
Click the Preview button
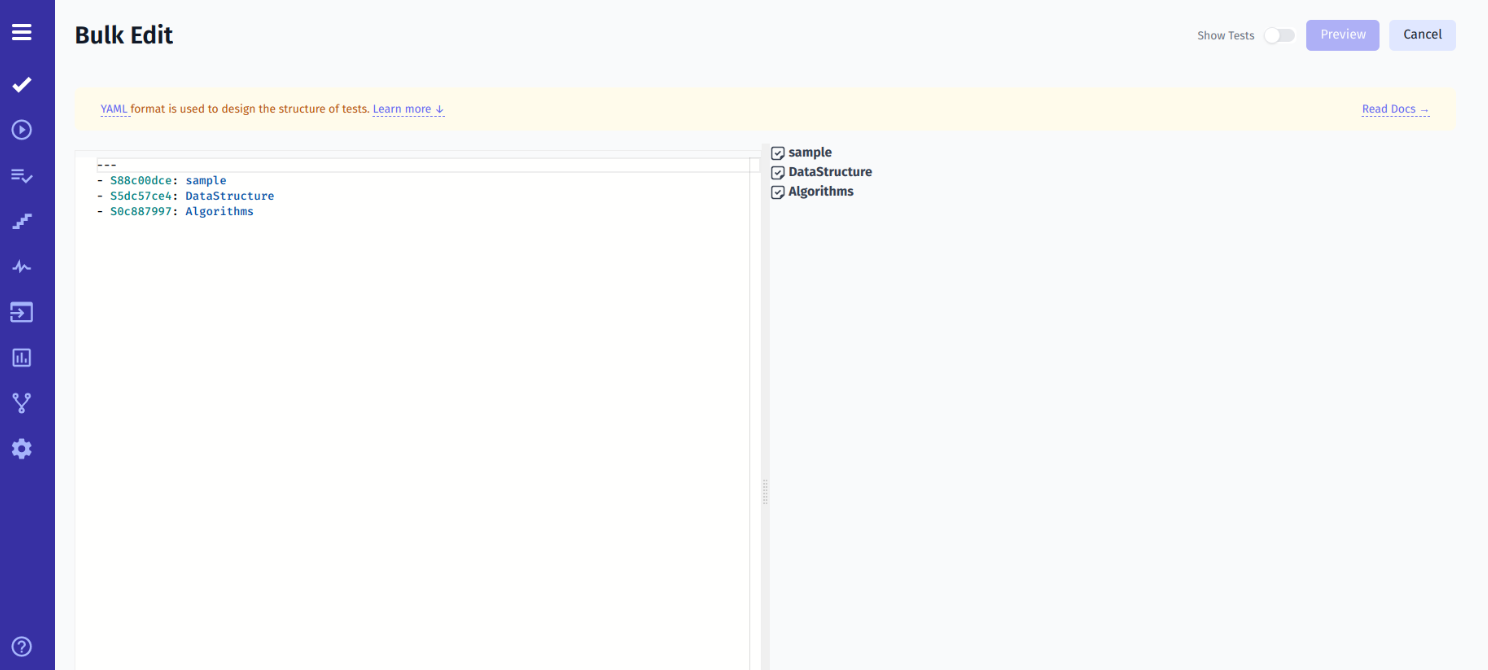pos(1342,34)
